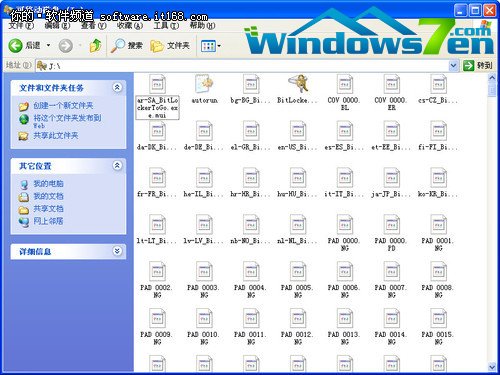Toggle the Folders (文件夹) pane button
The width and height of the screenshot is (500, 375).
point(170,46)
